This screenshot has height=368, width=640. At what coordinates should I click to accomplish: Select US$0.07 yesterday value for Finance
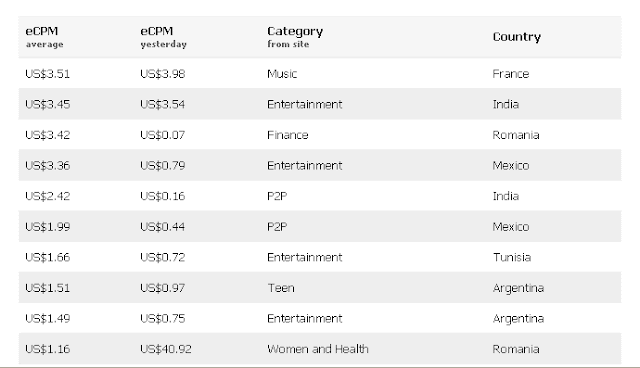coord(162,135)
